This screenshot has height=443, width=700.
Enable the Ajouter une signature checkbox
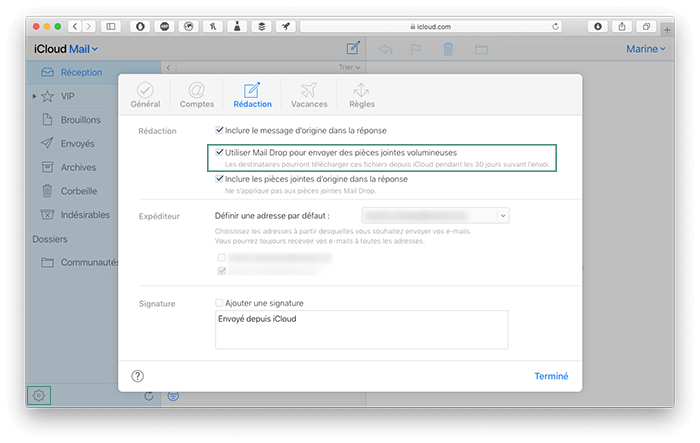pos(220,303)
